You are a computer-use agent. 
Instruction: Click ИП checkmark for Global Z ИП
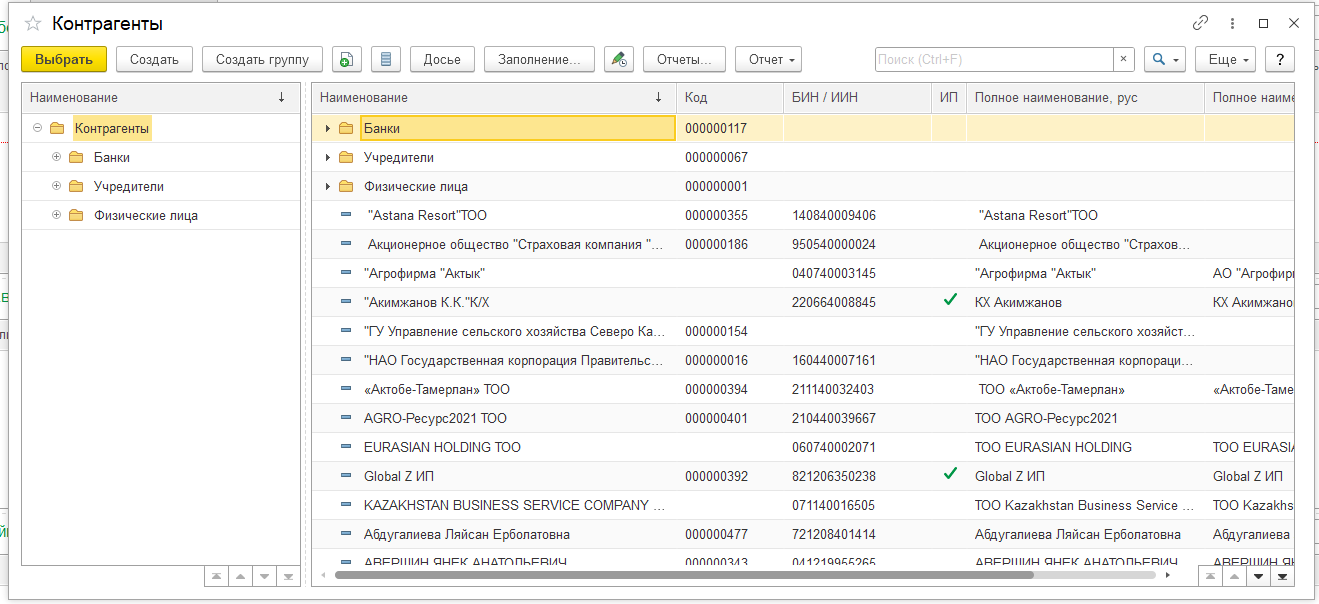point(950,474)
